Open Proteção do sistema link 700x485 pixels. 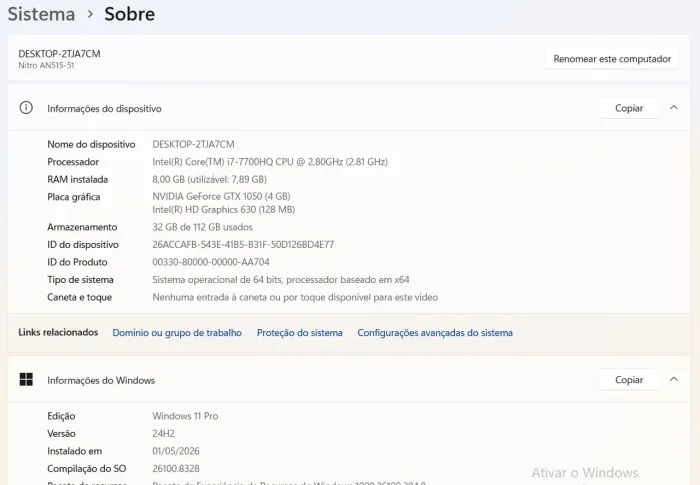300,333
